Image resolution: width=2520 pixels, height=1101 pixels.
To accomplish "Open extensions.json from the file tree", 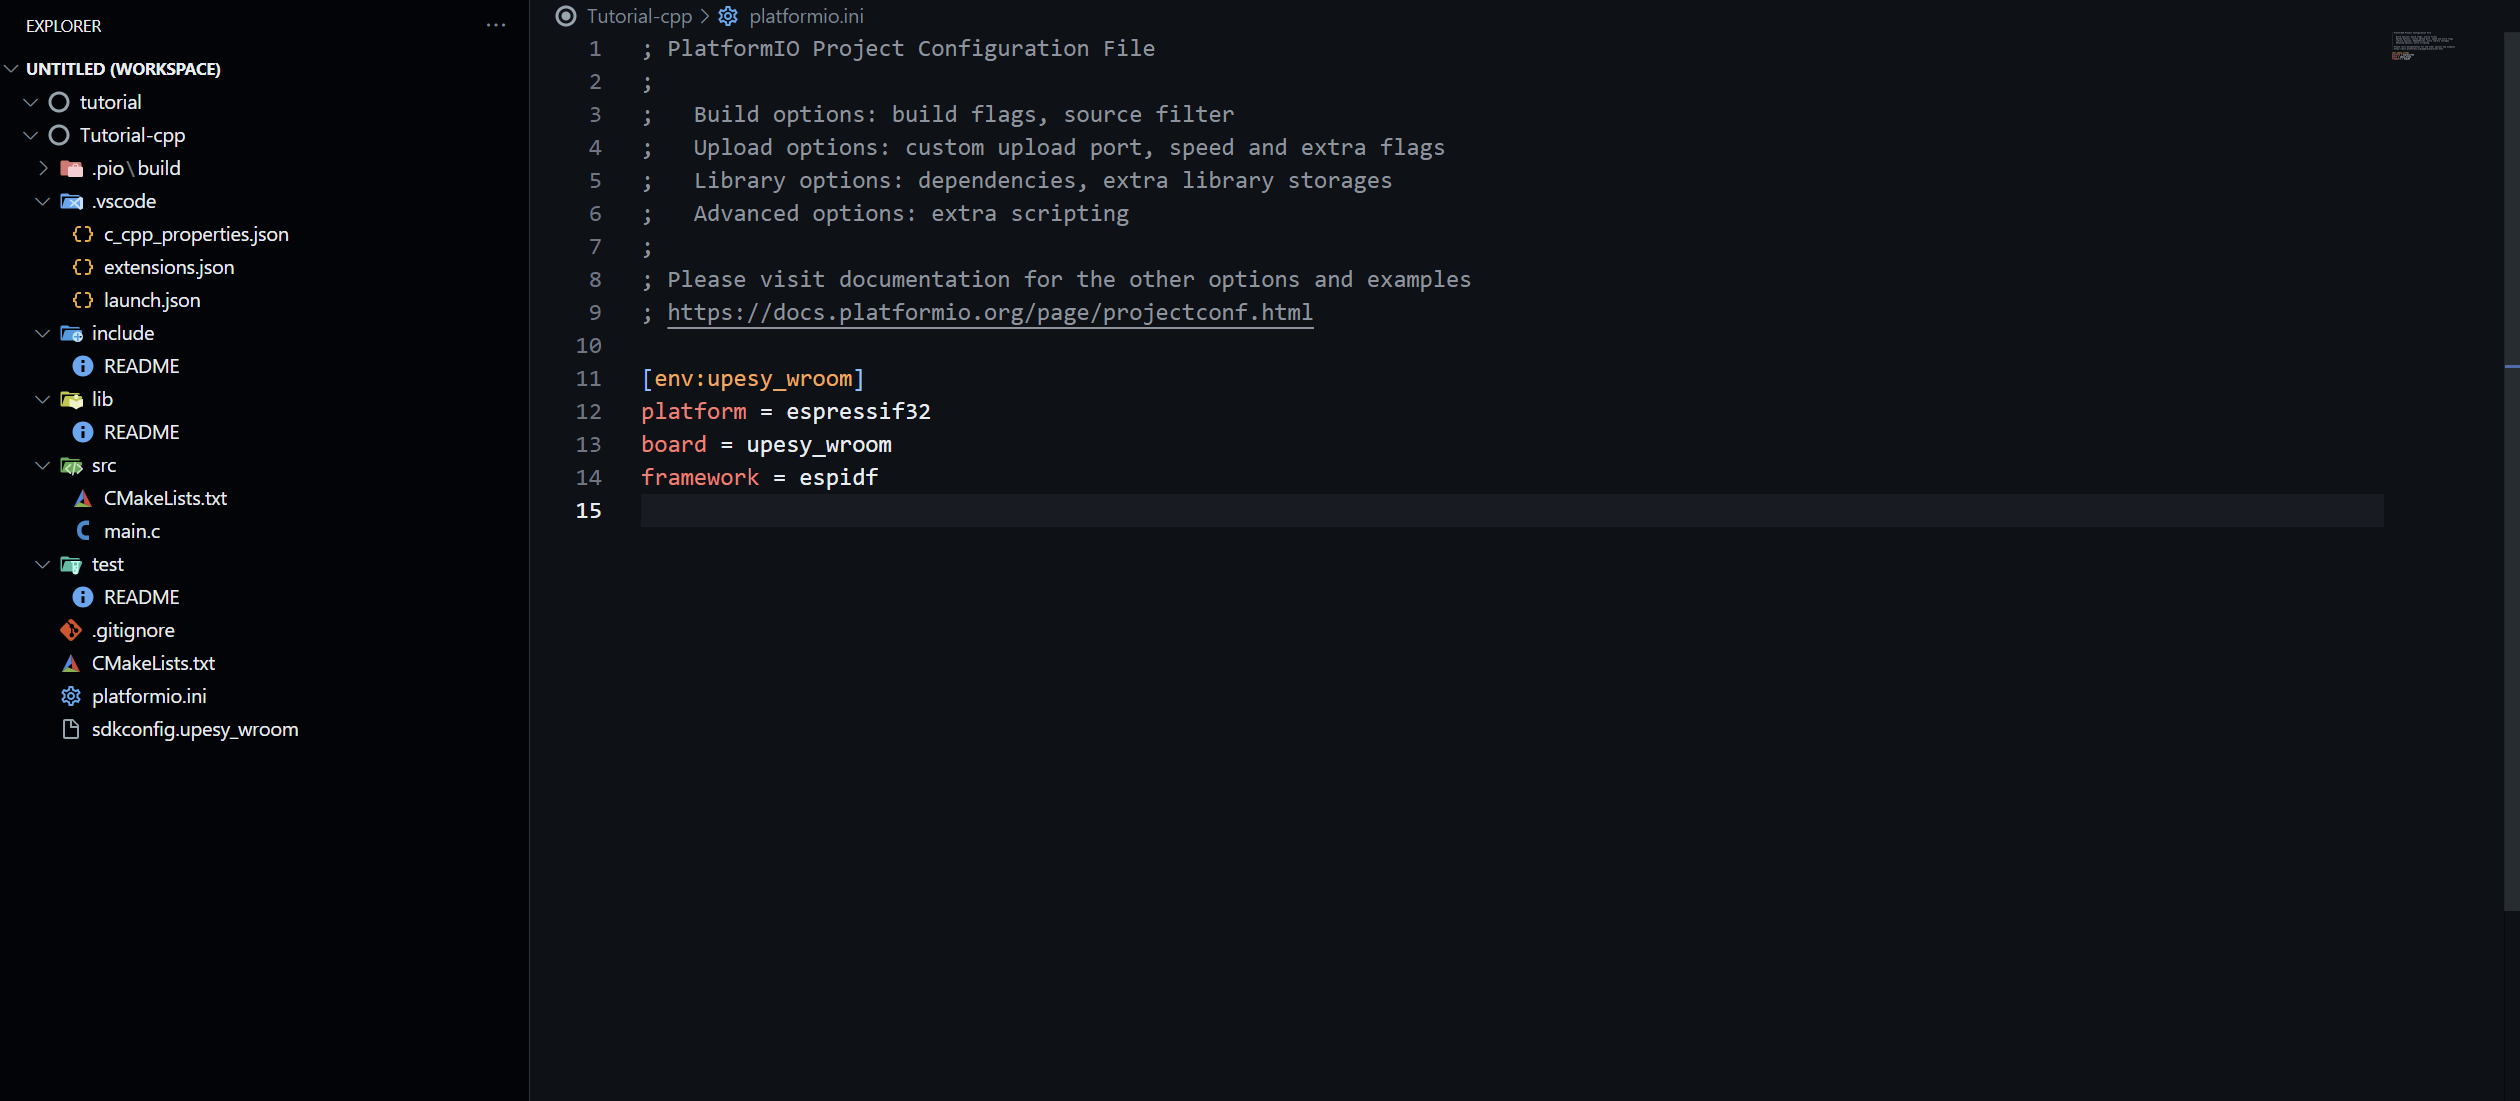I will 168,267.
